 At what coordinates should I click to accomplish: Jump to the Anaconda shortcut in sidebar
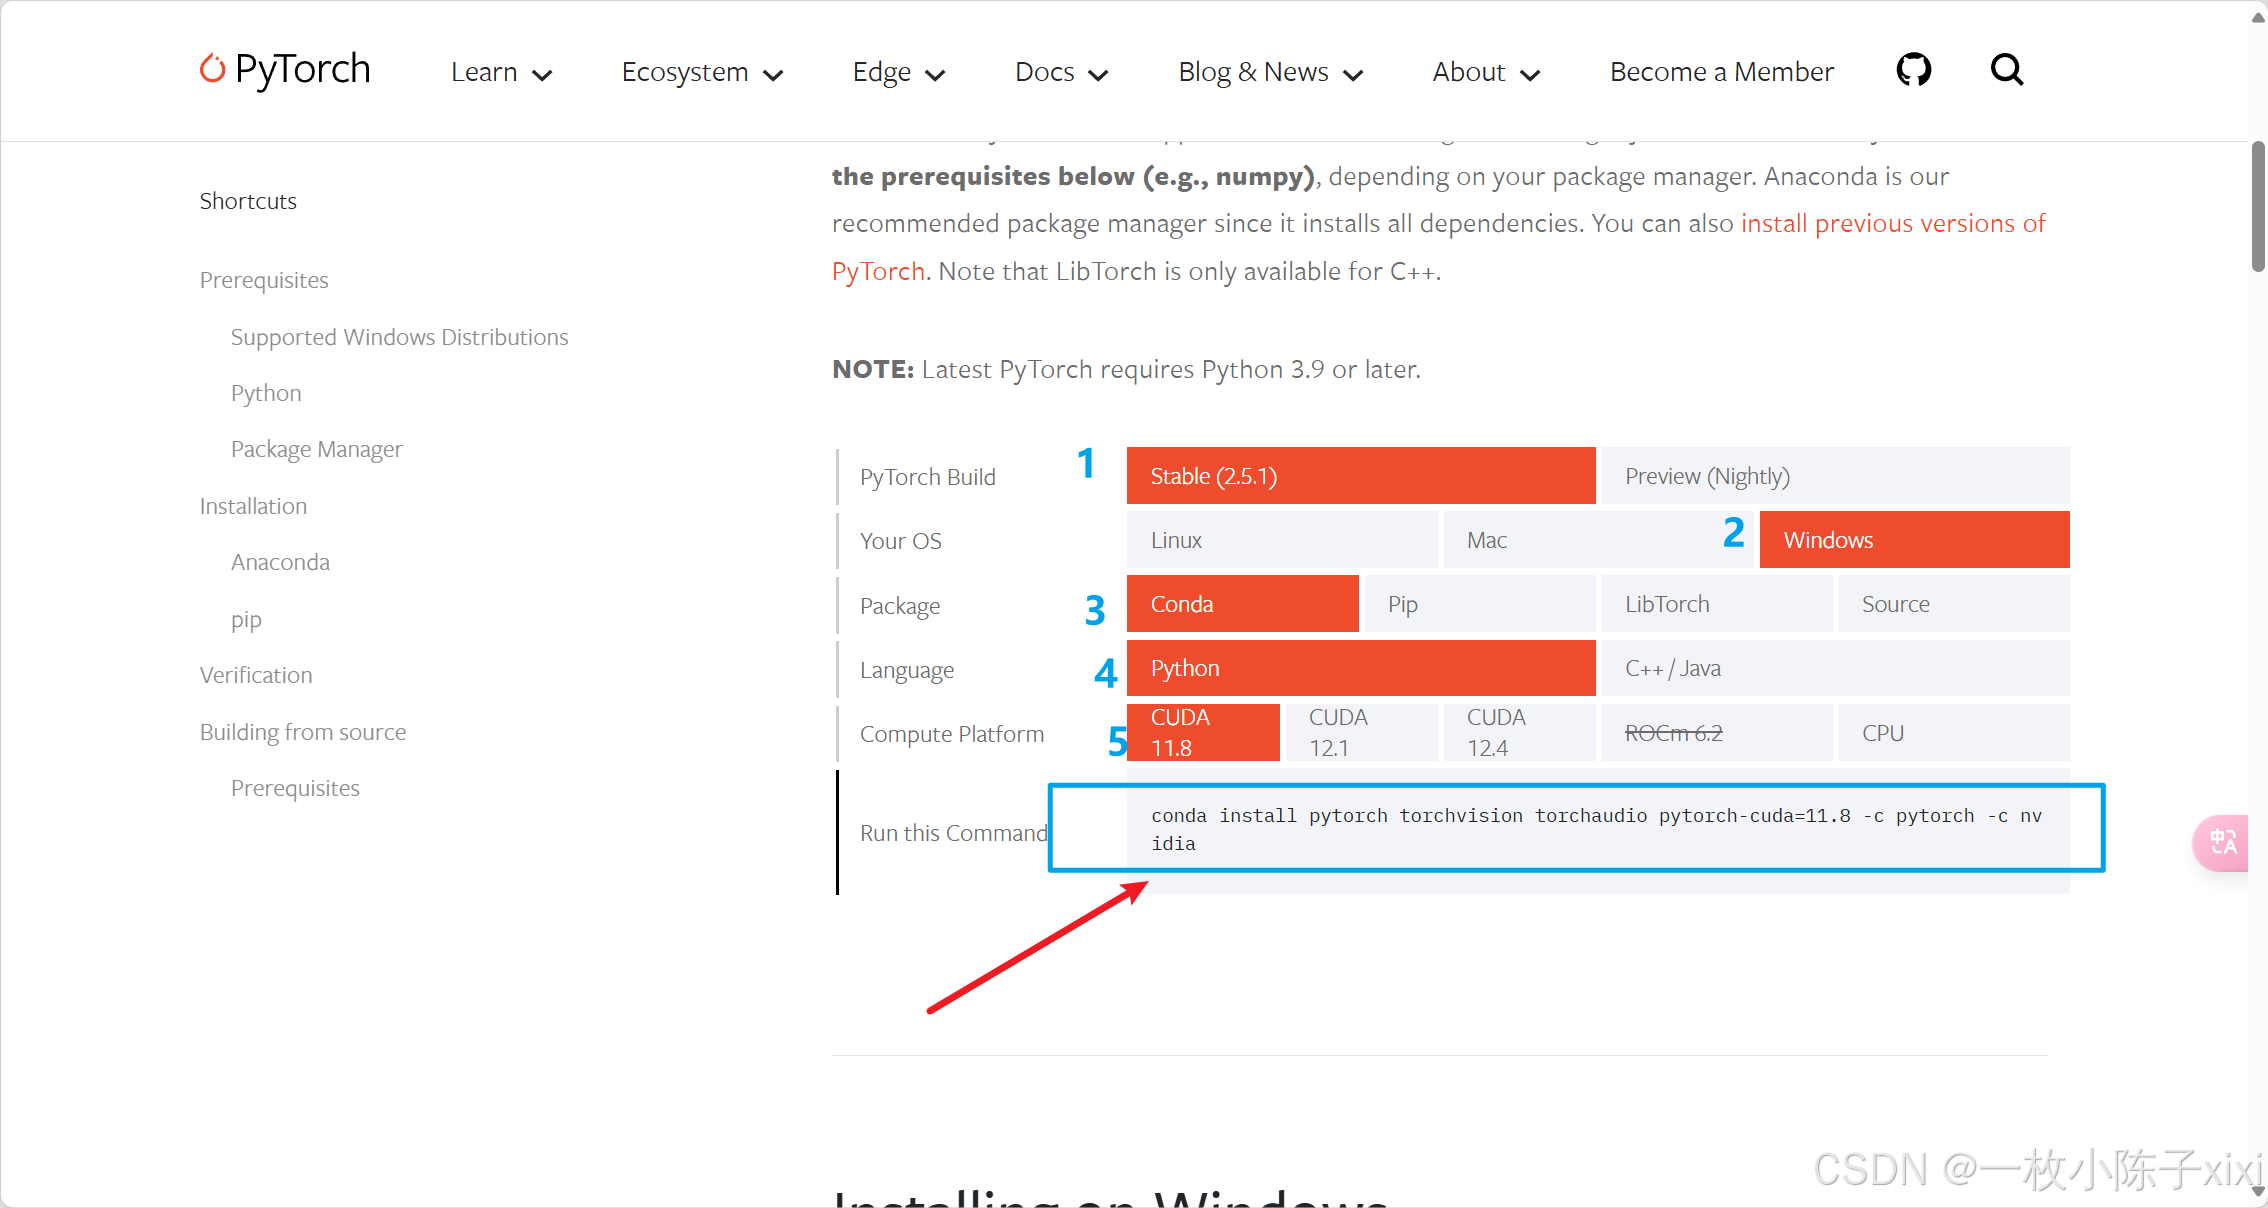point(280,562)
